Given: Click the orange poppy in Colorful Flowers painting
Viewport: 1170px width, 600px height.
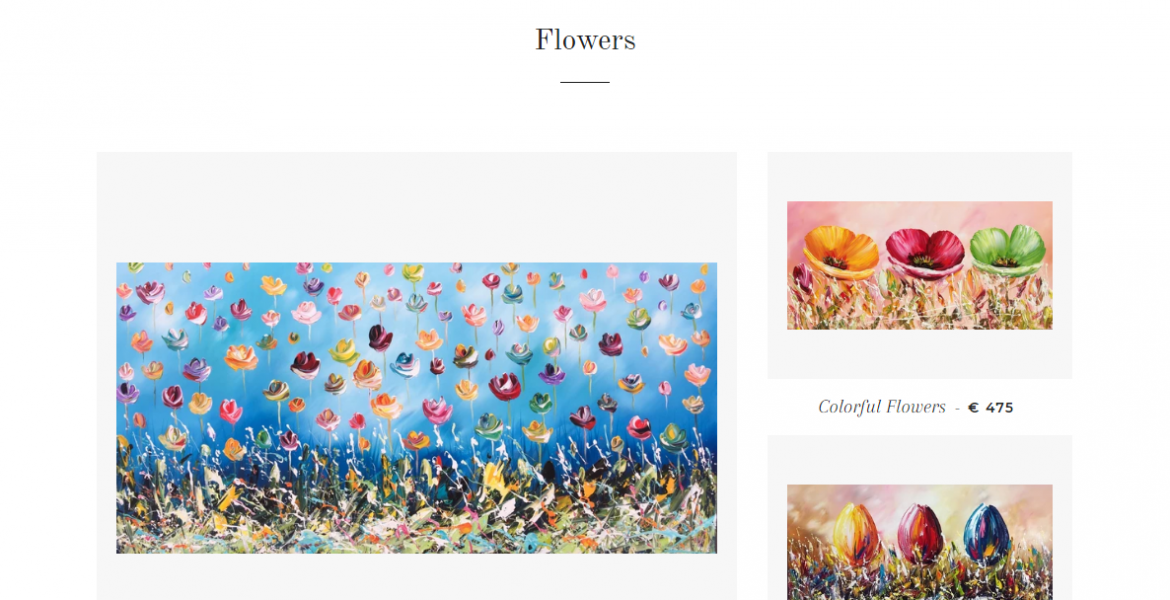Looking at the screenshot, I should click(840, 252).
